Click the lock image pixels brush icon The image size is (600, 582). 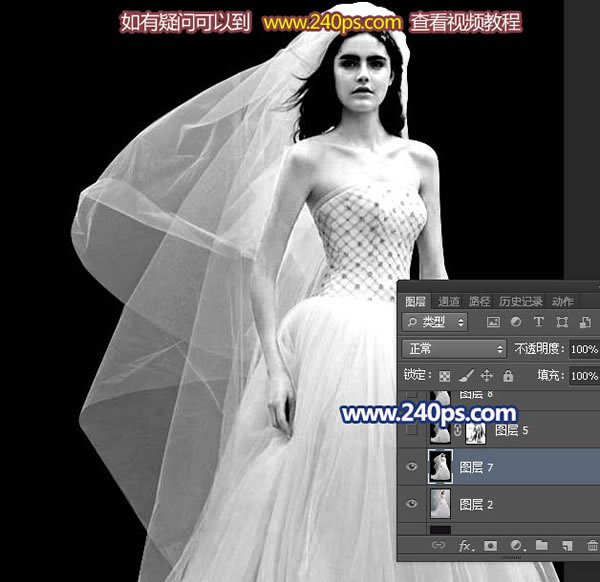point(466,376)
